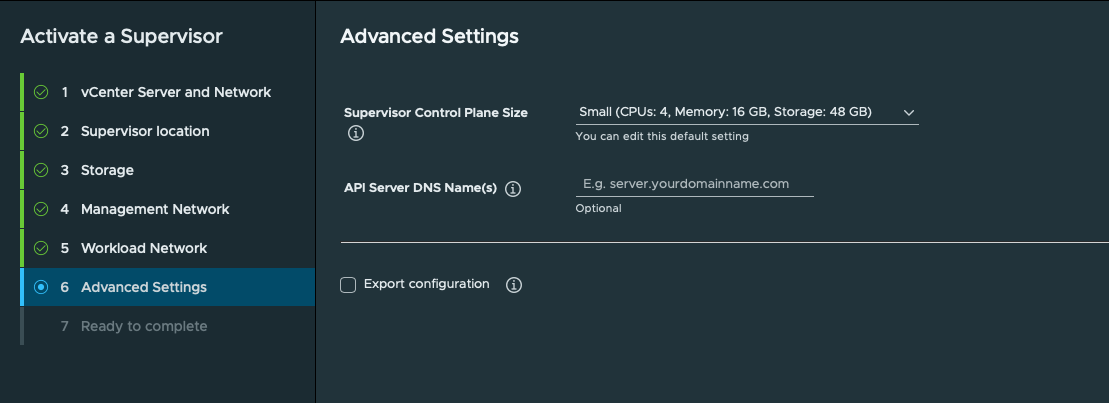Click the 'Activate a Supervisor' wizard title
Screen dimensions: 1109x403
(x=122, y=36)
